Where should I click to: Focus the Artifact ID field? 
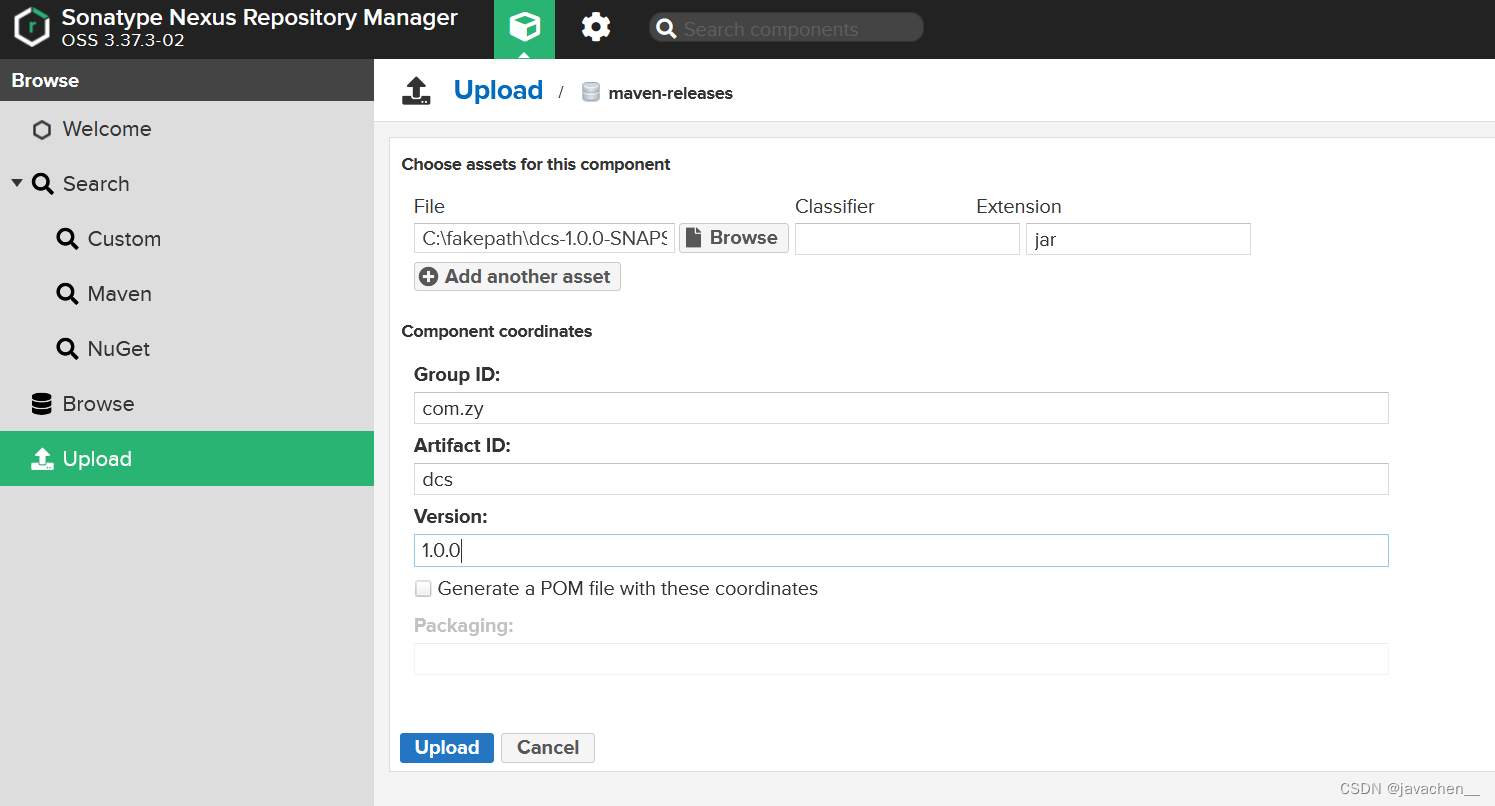(x=901, y=479)
